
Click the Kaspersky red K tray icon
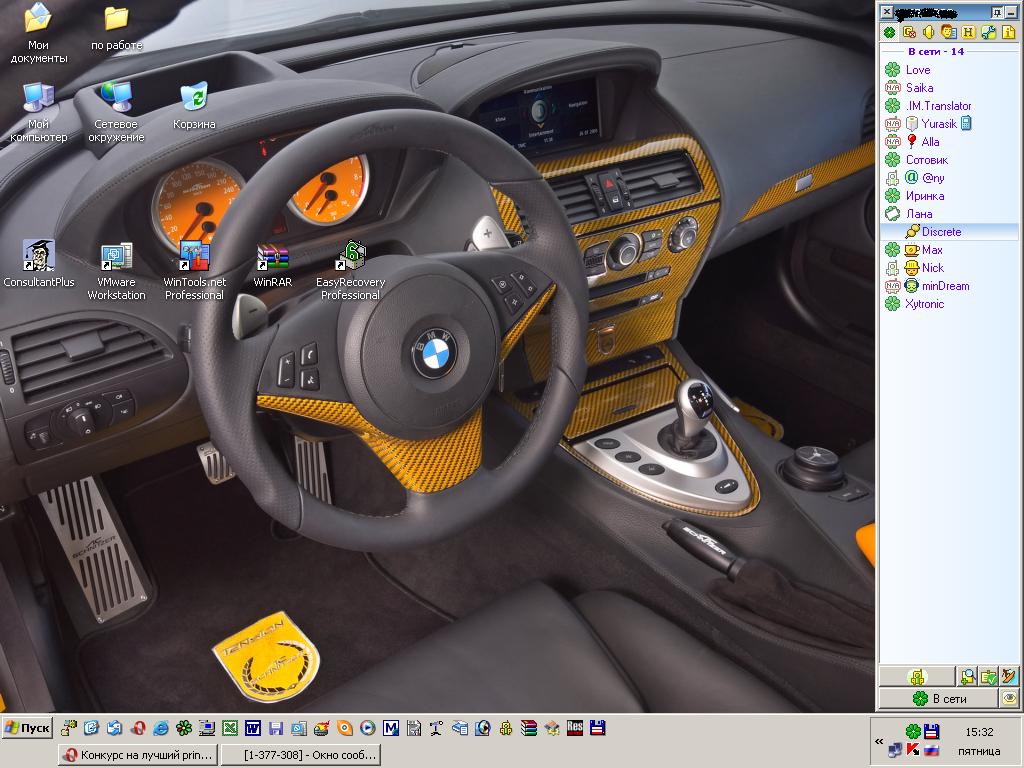coord(913,750)
